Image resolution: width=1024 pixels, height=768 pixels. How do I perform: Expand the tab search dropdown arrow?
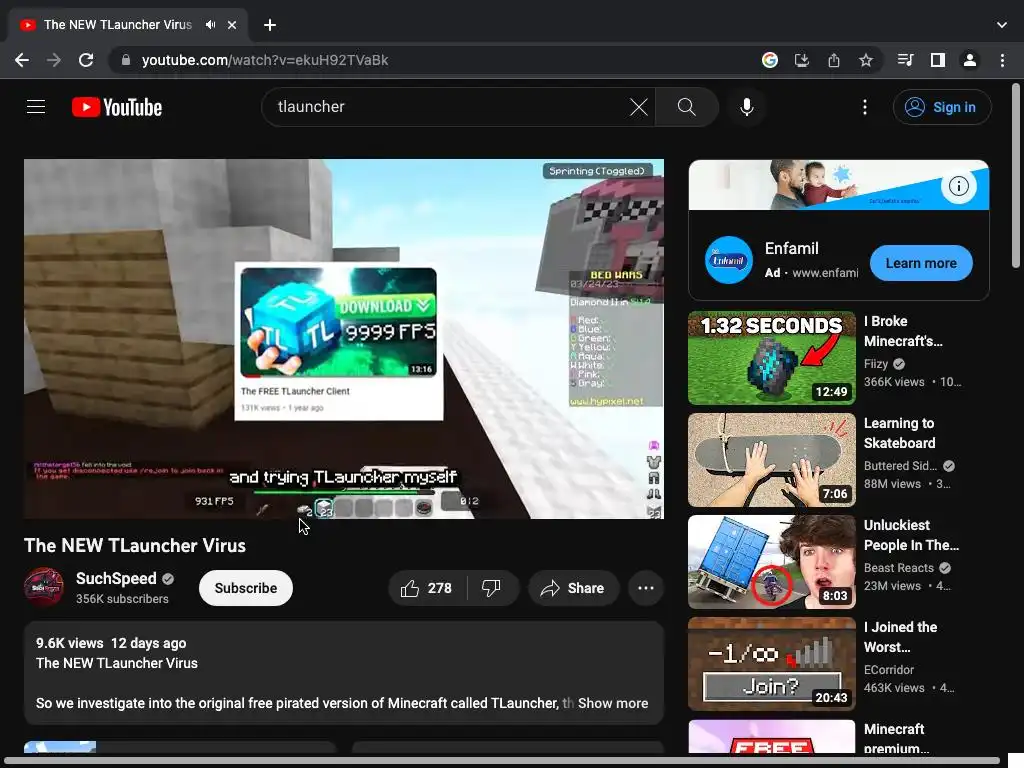(x=1002, y=25)
